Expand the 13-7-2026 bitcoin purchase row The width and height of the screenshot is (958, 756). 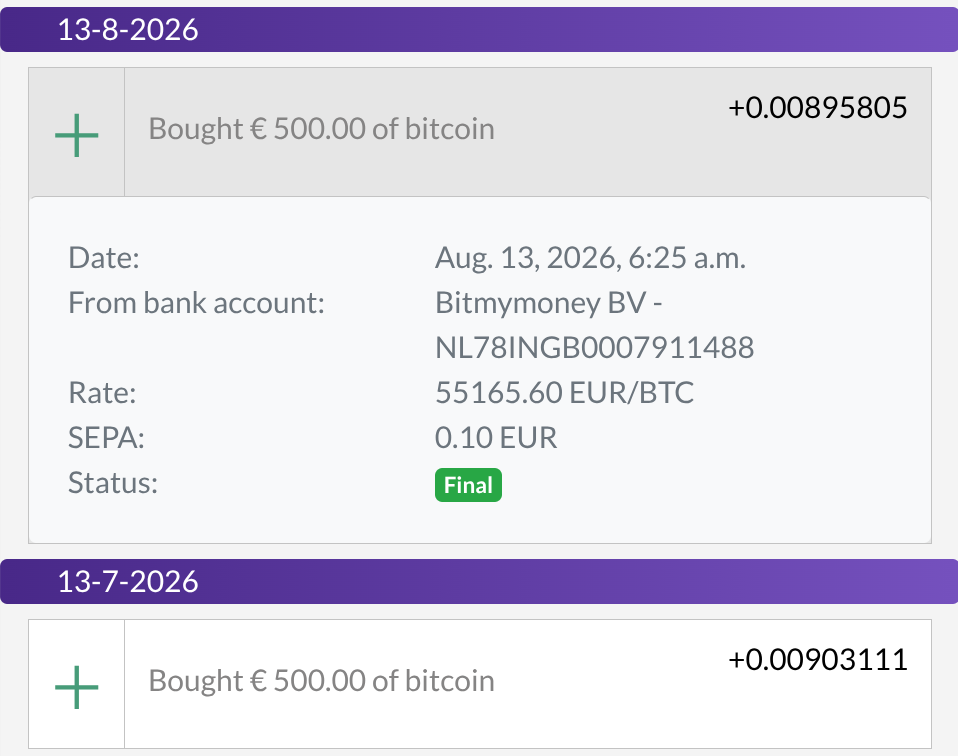[x=480, y=684]
